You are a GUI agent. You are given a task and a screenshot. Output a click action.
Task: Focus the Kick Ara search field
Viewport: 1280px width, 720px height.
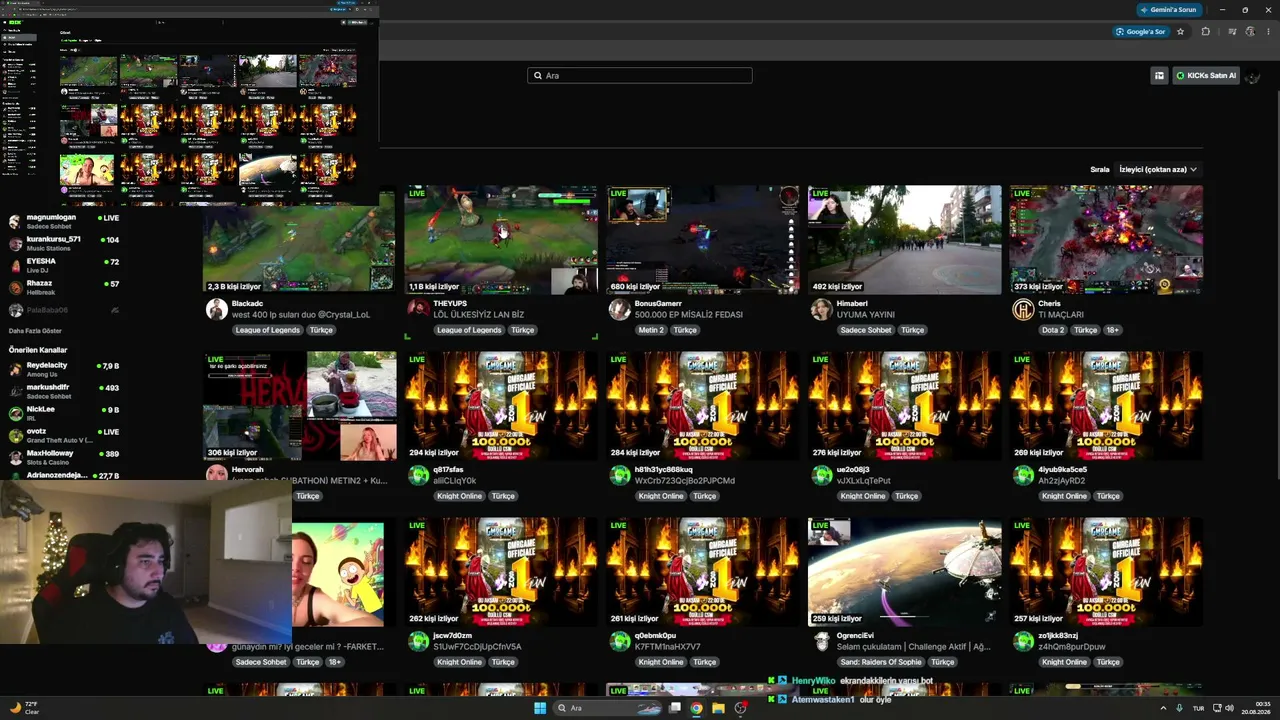640,75
